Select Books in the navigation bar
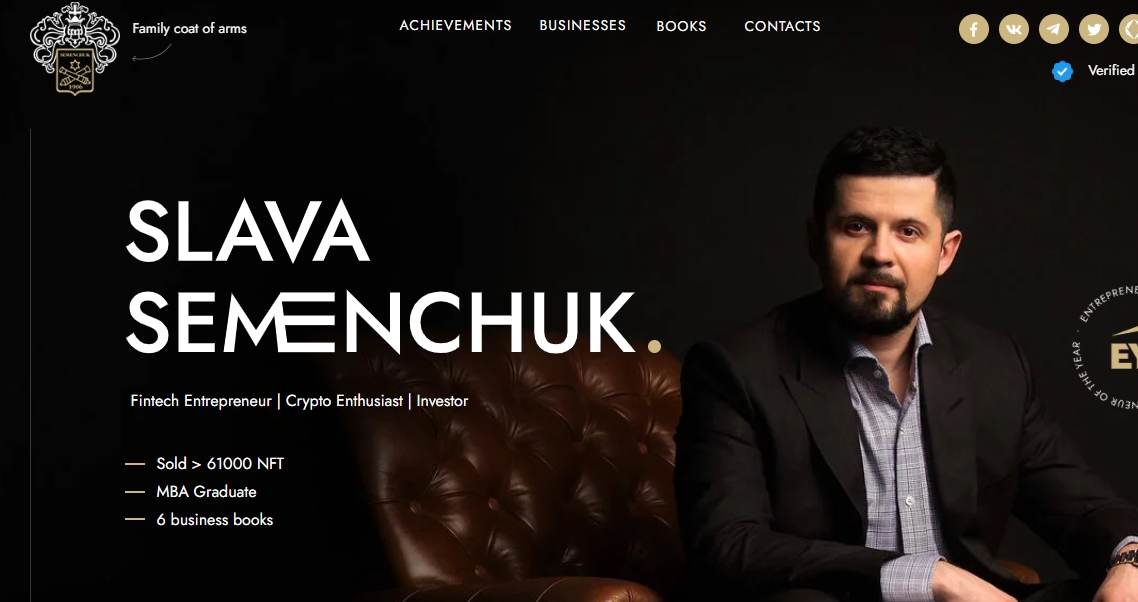The height and width of the screenshot is (602, 1138). [681, 26]
